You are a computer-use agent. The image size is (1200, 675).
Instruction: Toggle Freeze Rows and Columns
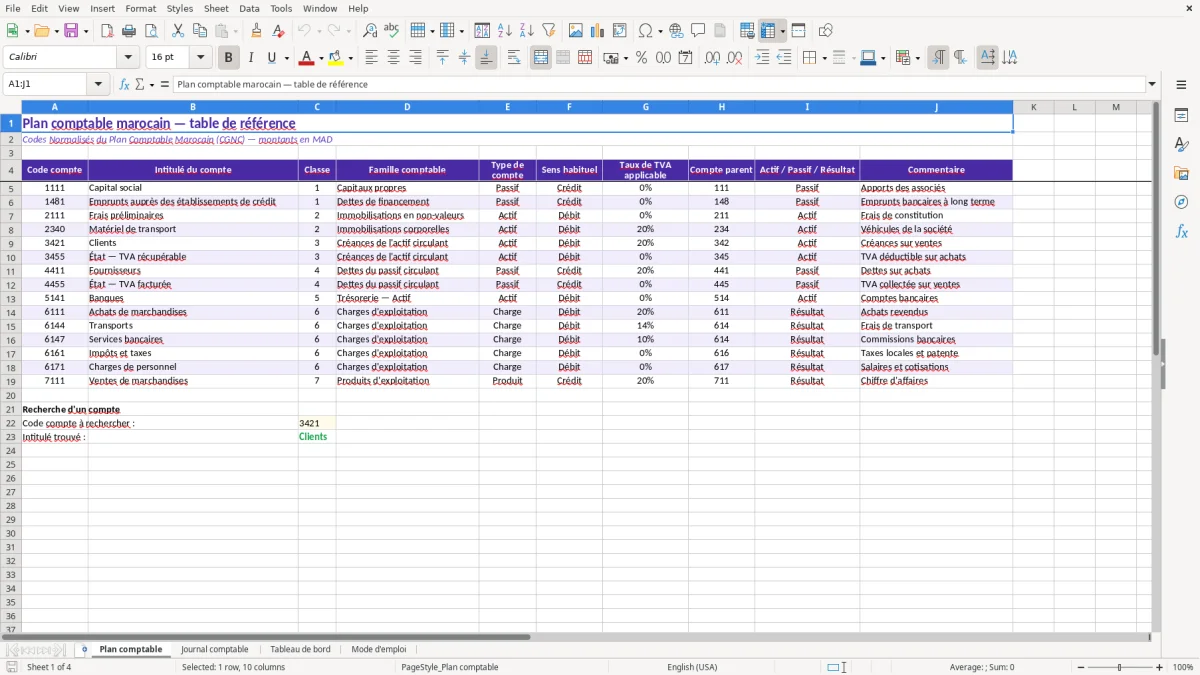coord(768,31)
